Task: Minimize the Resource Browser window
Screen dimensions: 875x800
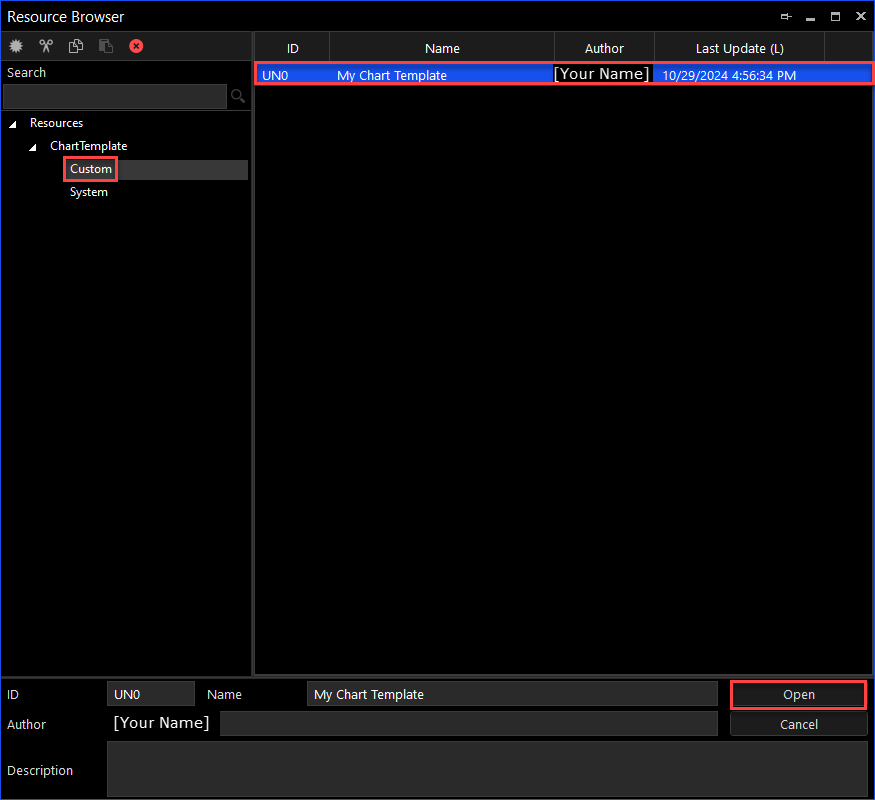Action: [x=810, y=18]
